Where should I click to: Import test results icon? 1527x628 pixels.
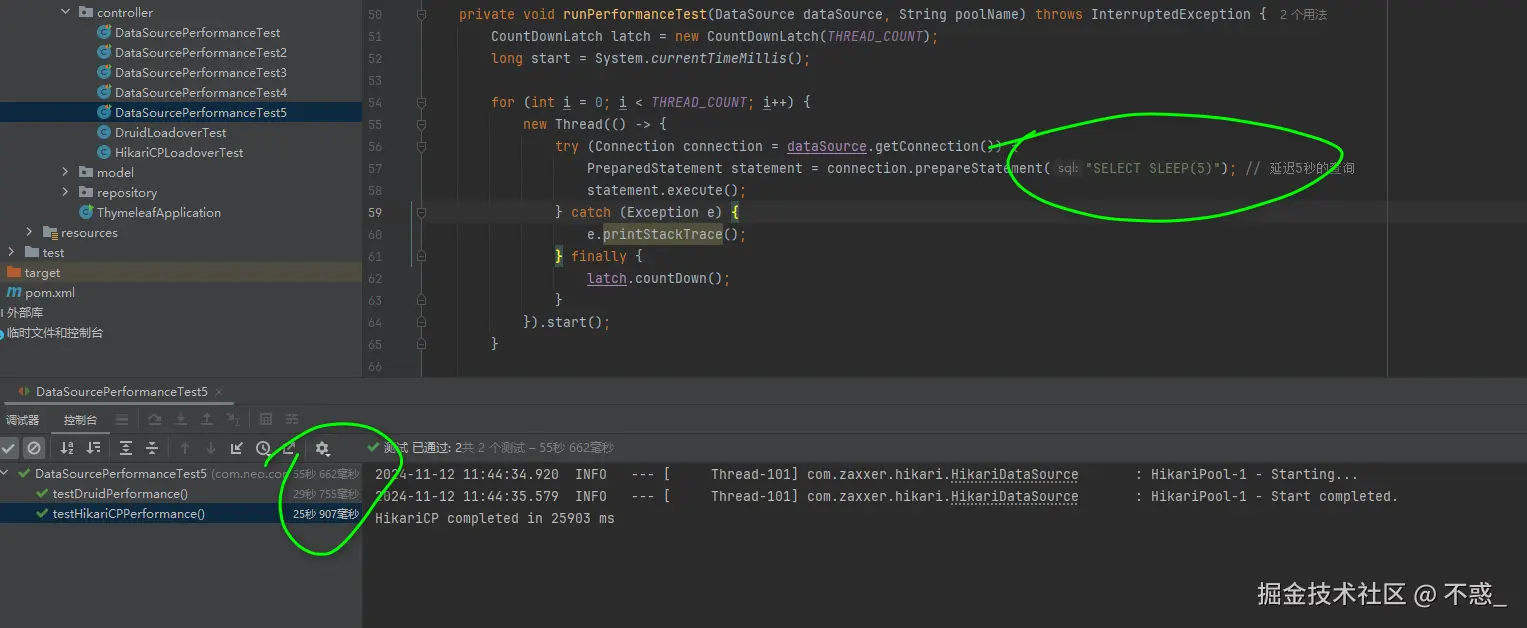(237, 448)
